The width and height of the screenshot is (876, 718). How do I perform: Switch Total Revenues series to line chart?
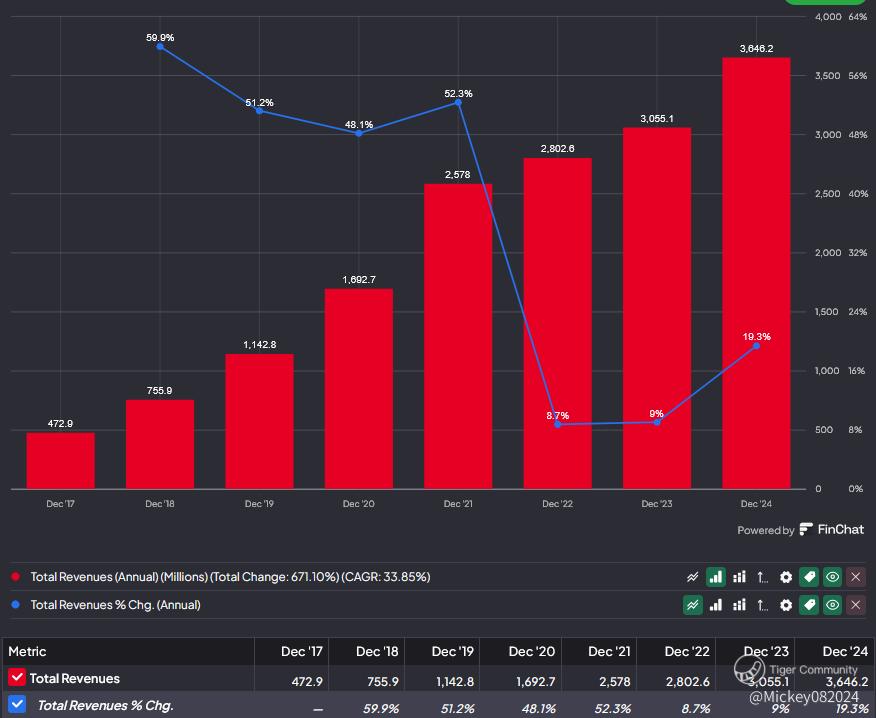coord(692,577)
